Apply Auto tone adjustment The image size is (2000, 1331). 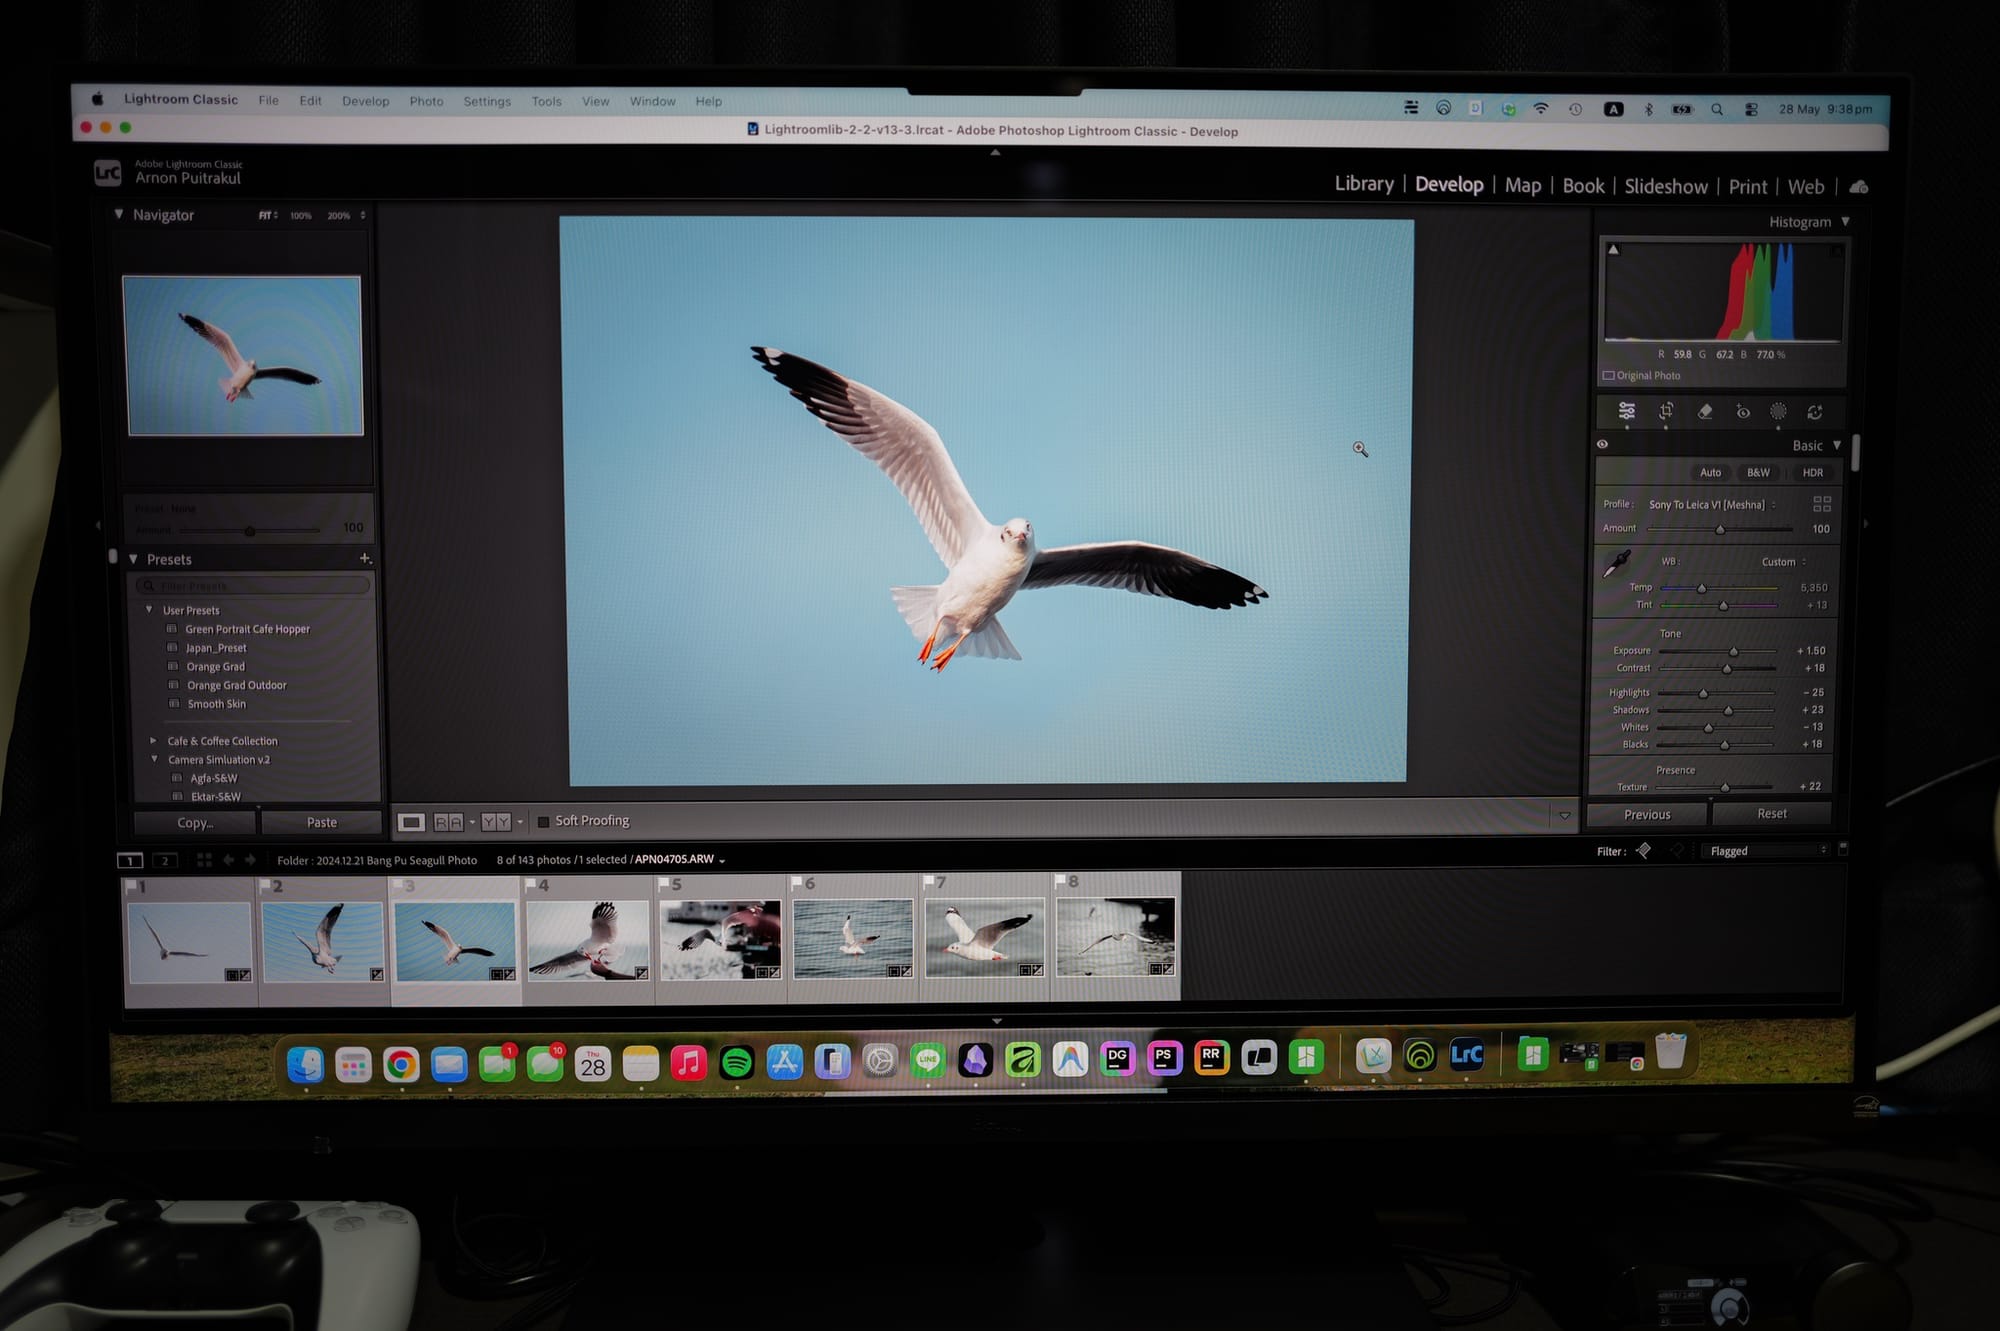(x=1711, y=473)
